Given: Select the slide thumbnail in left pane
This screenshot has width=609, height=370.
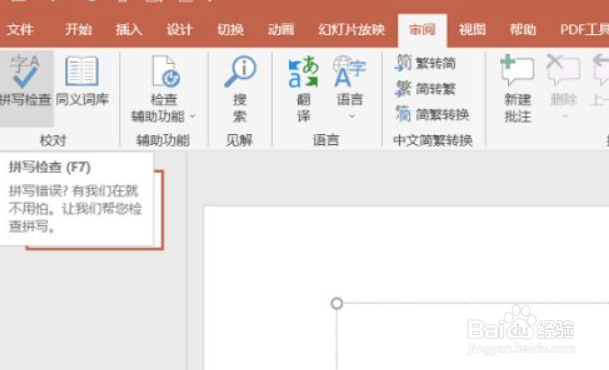Looking at the screenshot, I should click(158, 210).
